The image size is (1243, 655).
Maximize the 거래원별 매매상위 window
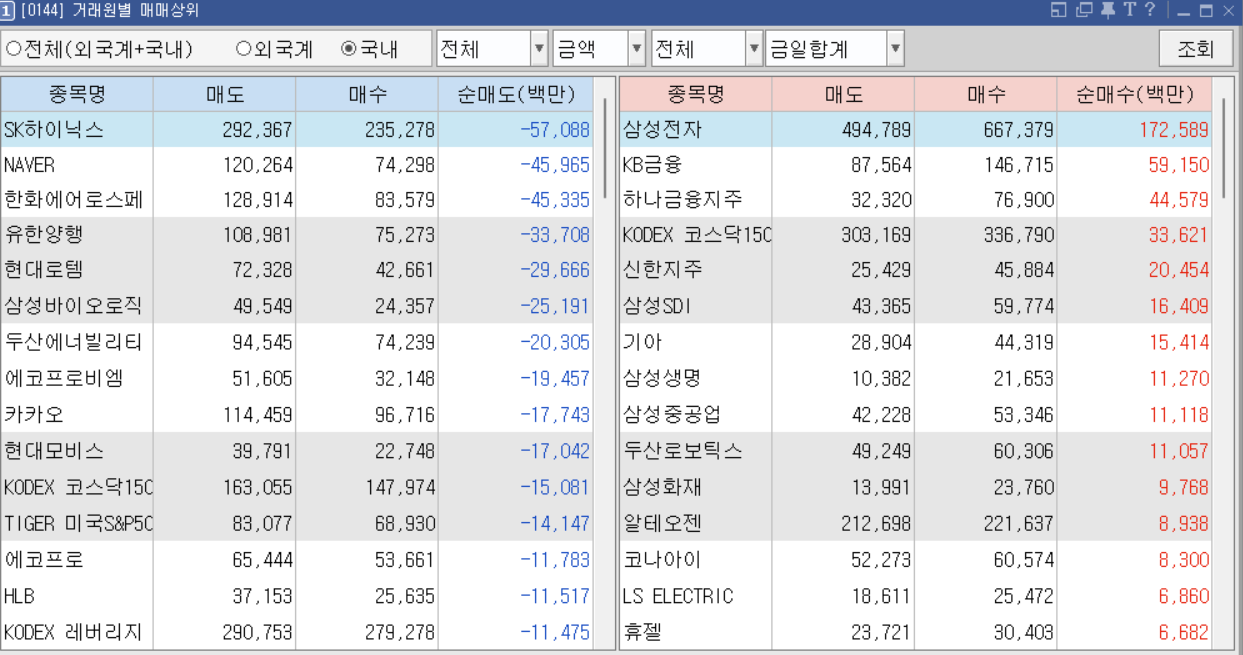click(1206, 11)
